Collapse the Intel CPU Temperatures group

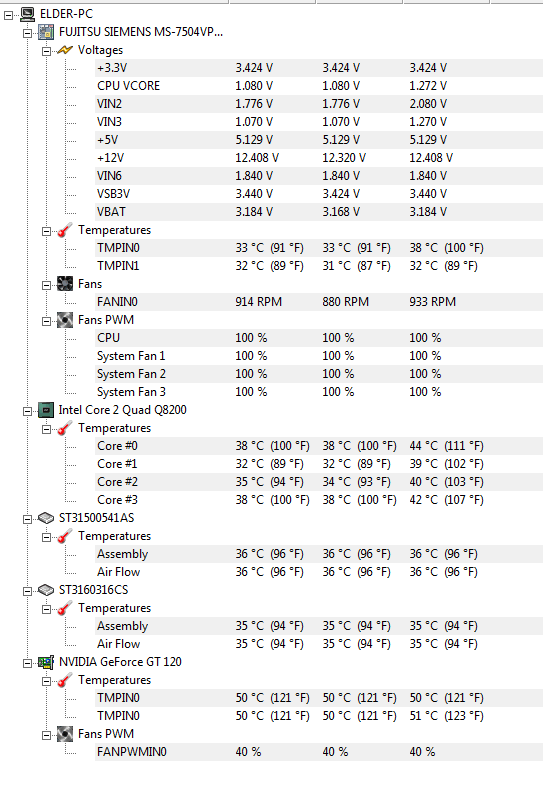[46, 429]
